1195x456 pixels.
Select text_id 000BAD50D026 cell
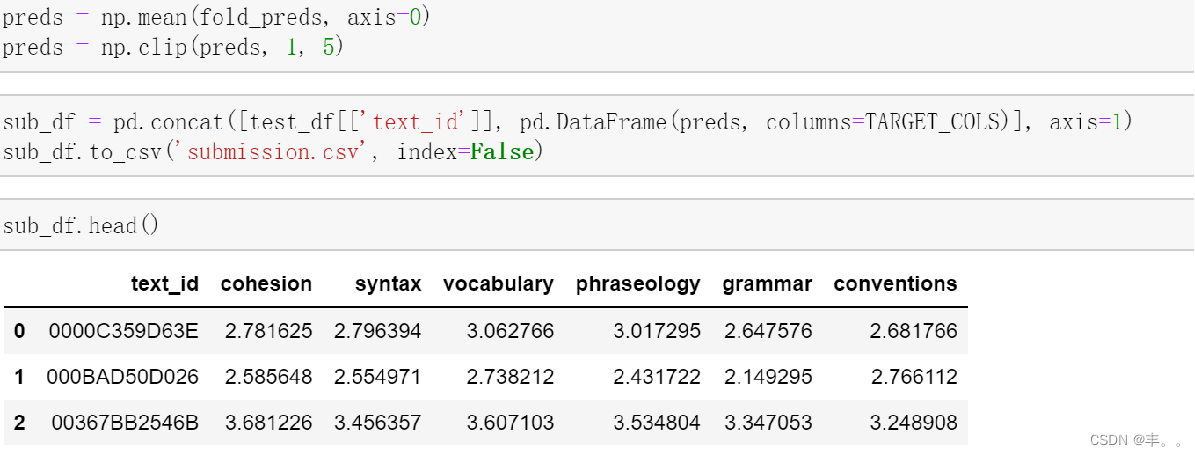(x=123, y=377)
